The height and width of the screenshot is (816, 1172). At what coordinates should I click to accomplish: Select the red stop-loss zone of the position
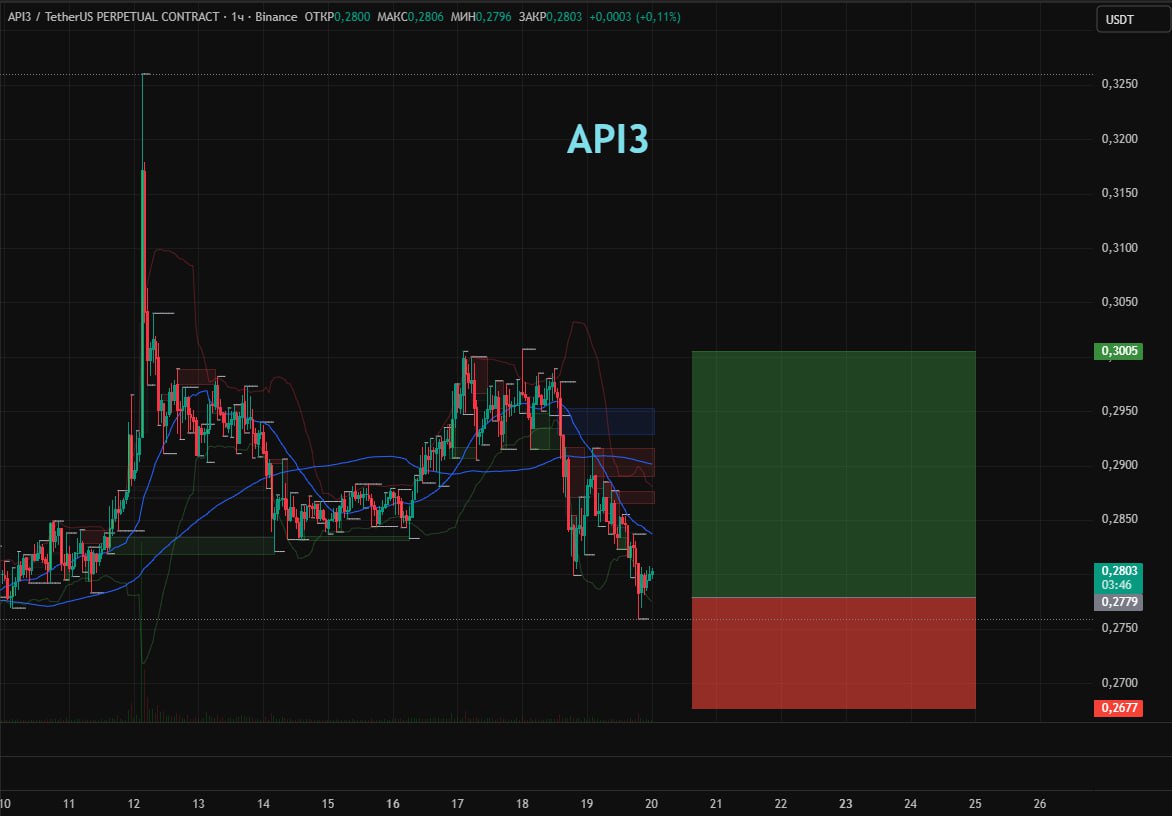[x=833, y=653]
